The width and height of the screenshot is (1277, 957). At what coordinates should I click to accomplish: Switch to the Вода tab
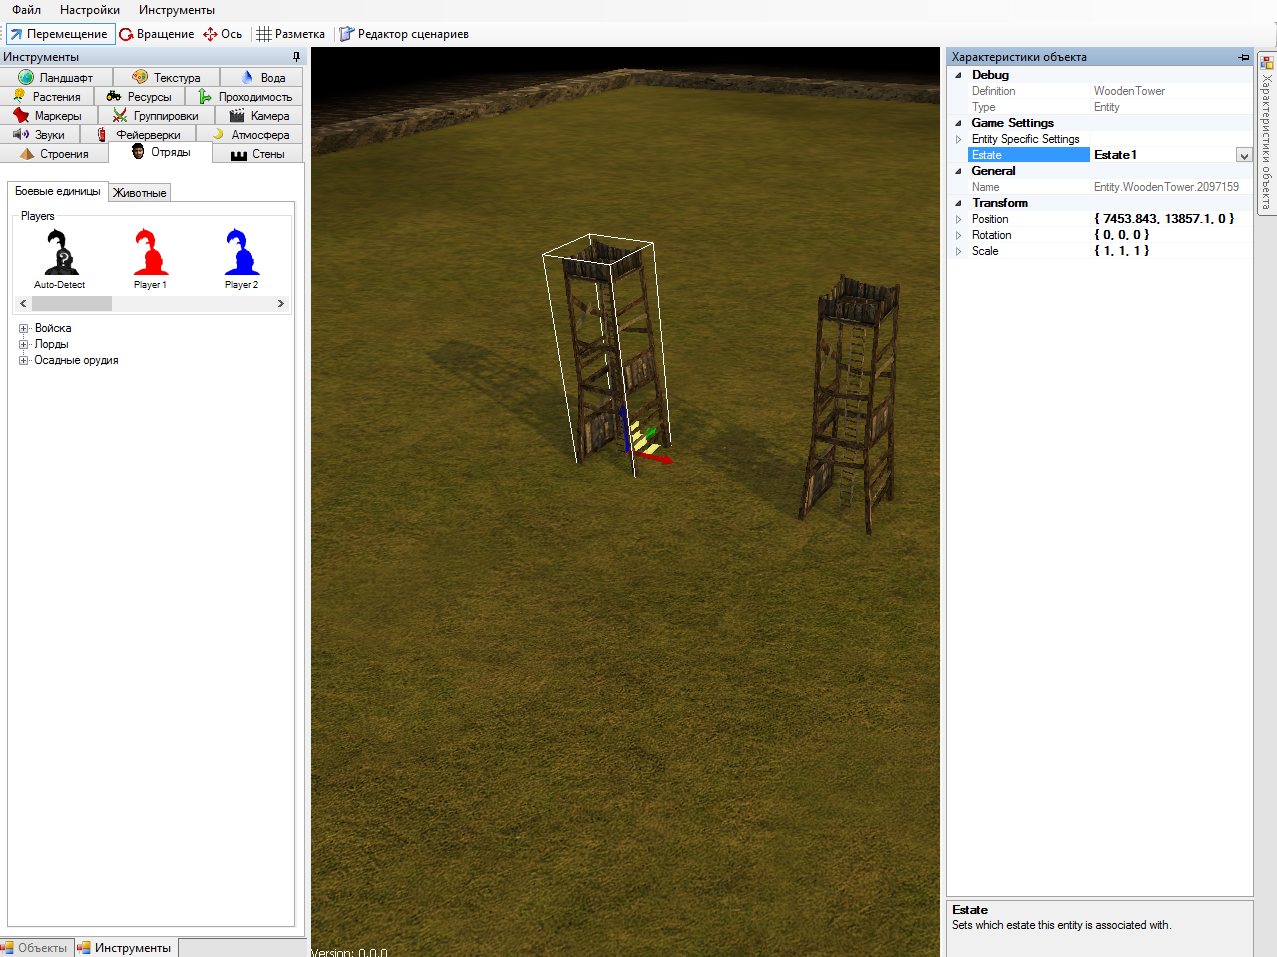click(262, 77)
